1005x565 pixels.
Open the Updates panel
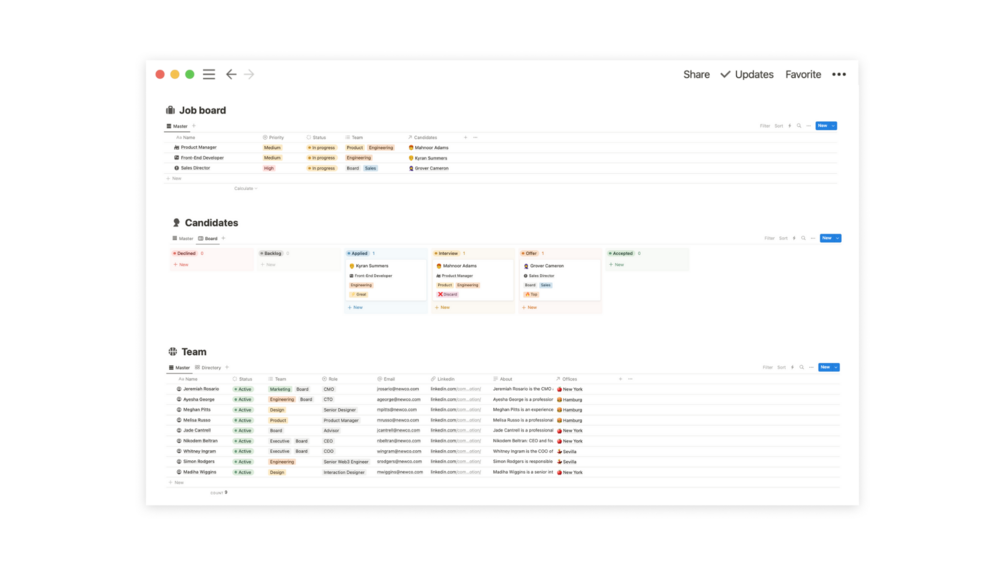point(747,74)
